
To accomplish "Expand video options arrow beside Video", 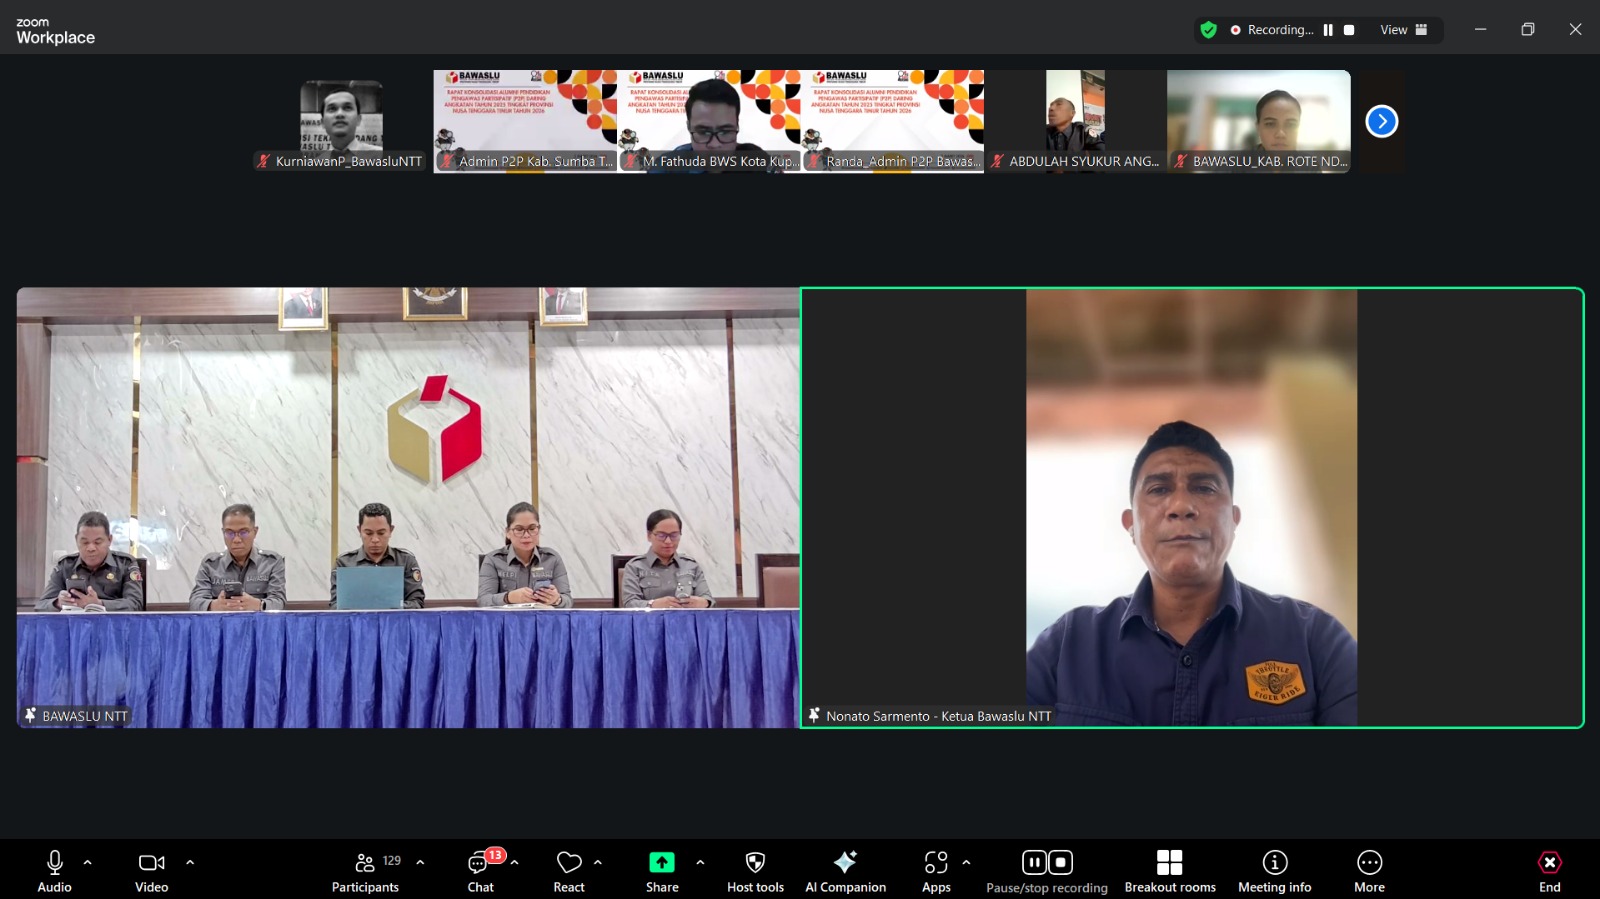I will 190,862.
